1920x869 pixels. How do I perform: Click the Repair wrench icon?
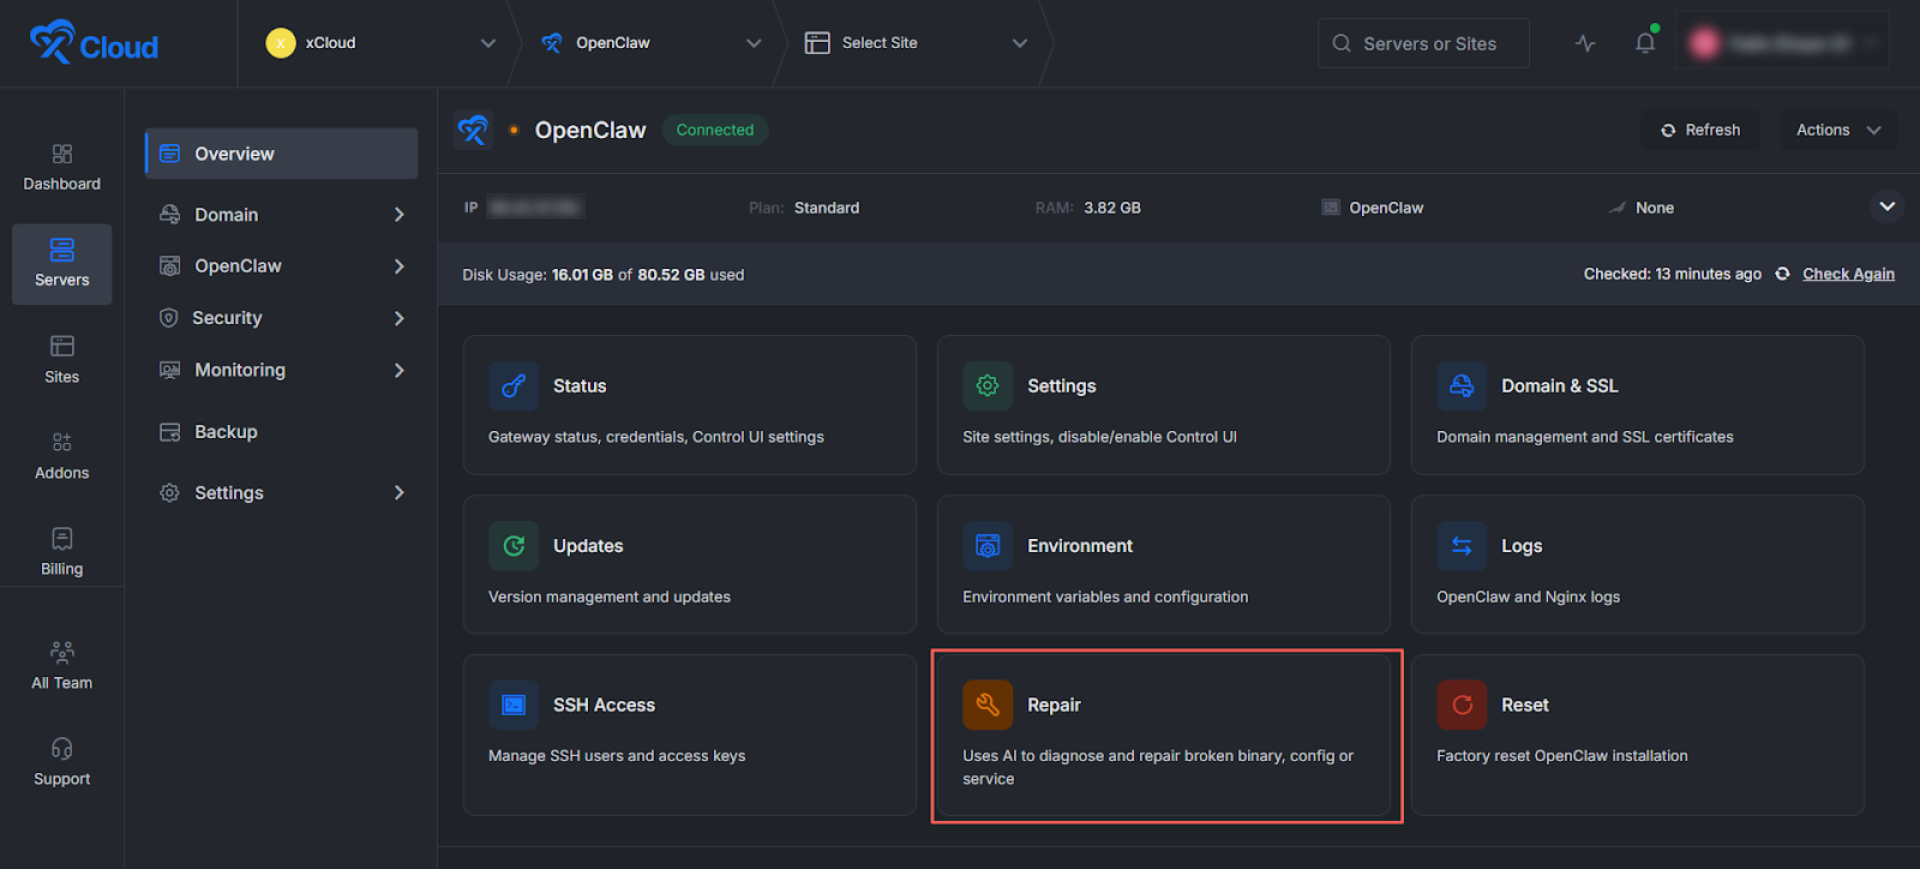tap(988, 705)
